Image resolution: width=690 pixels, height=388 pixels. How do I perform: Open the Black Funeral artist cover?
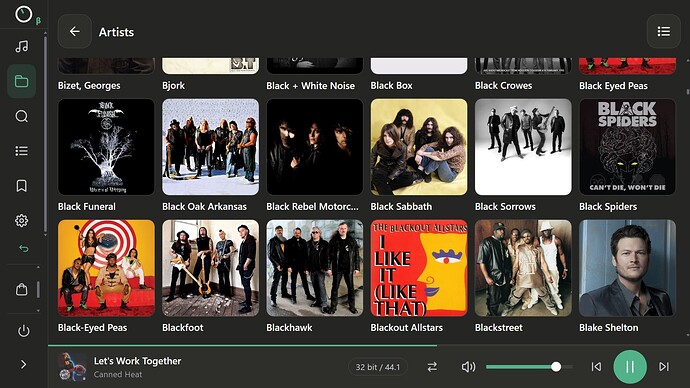pyautogui.click(x=106, y=147)
